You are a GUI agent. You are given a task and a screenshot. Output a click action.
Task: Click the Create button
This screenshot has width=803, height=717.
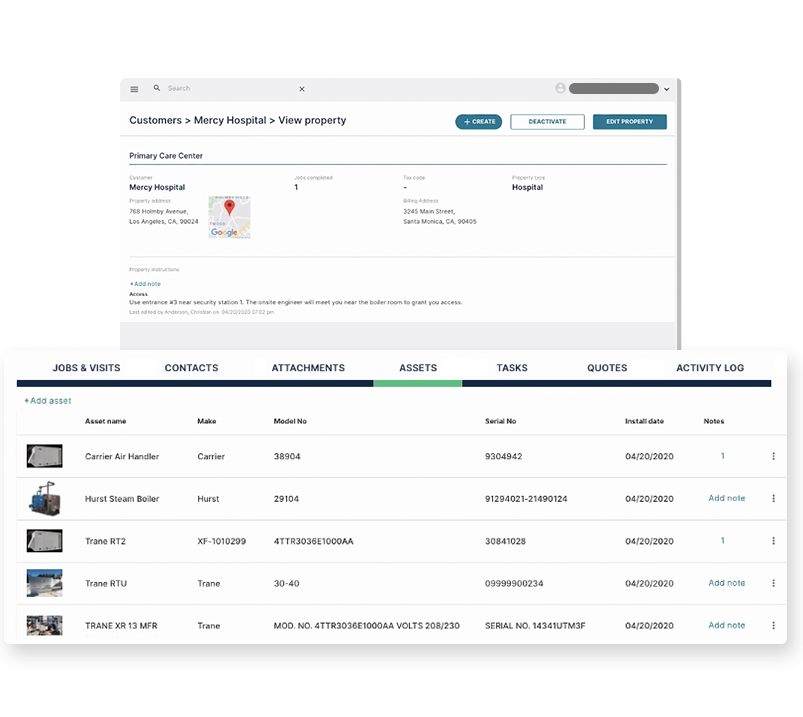(x=478, y=121)
